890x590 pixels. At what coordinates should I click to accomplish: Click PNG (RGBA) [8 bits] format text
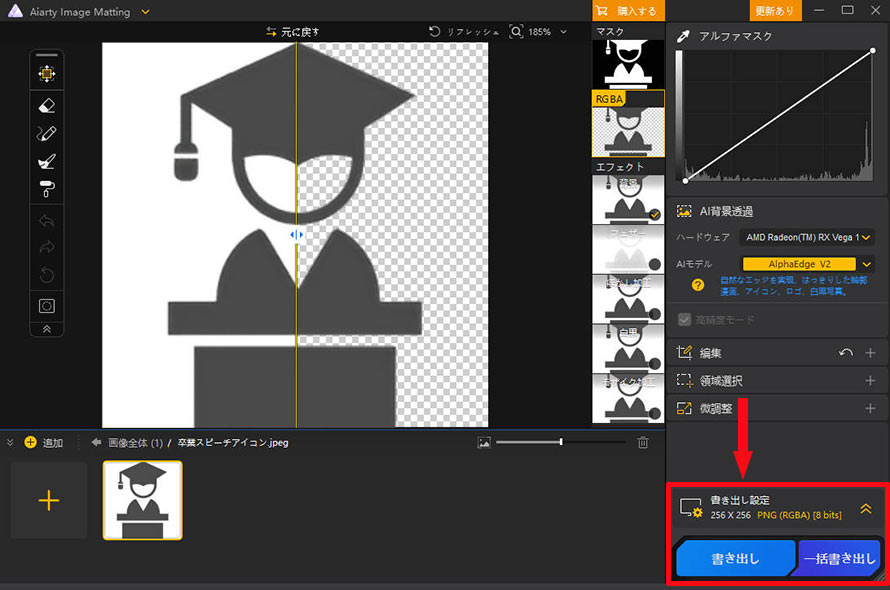[799, 515]
